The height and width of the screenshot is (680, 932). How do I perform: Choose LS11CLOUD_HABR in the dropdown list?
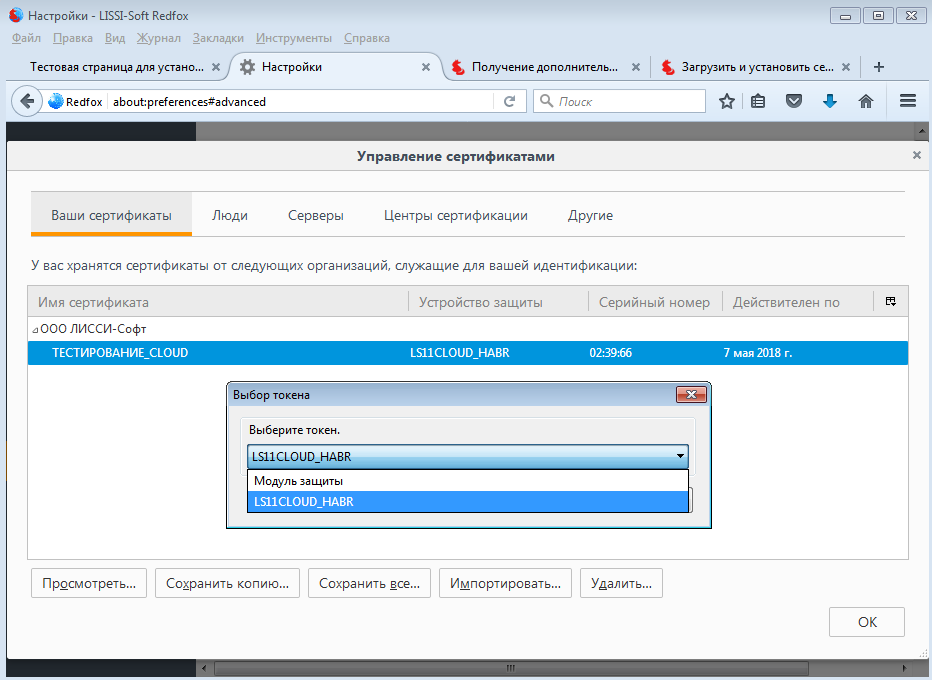[x=468, y=502]
